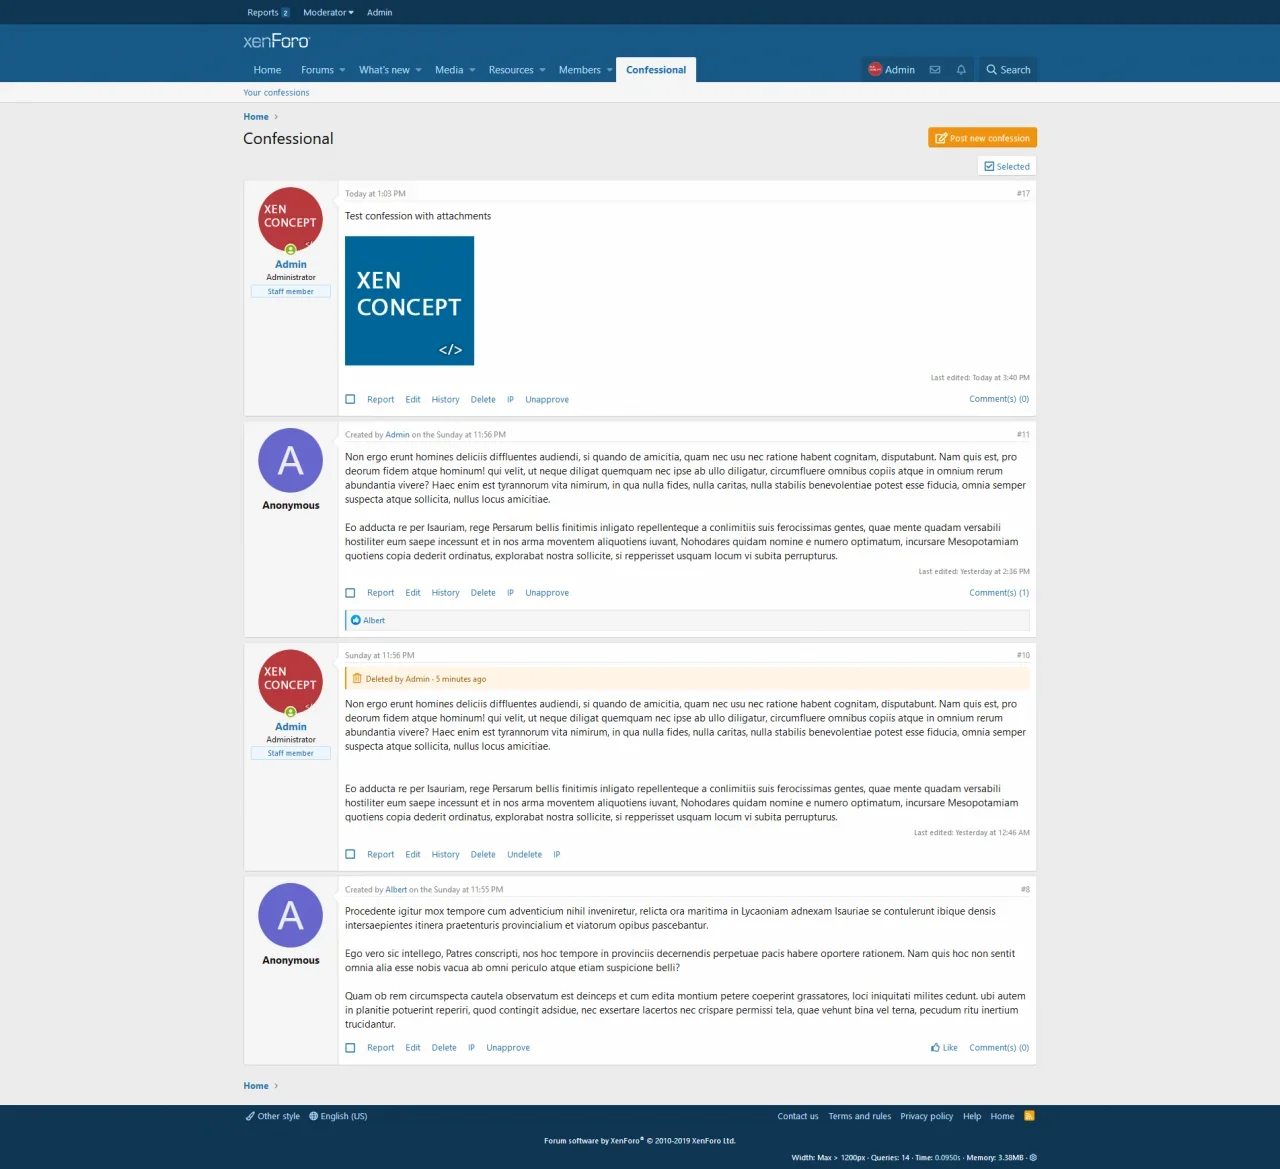The height and width of the screenshot is (1169, 1280).
Task: Open the Moderator dropdown in the top bar
Action: (328, 13)
